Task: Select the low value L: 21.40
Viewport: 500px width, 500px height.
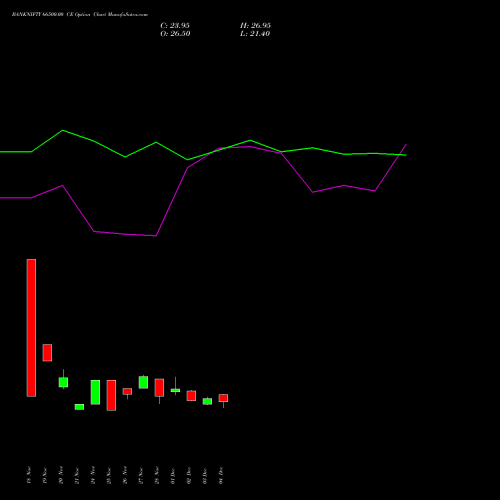Action: point(255,34)
